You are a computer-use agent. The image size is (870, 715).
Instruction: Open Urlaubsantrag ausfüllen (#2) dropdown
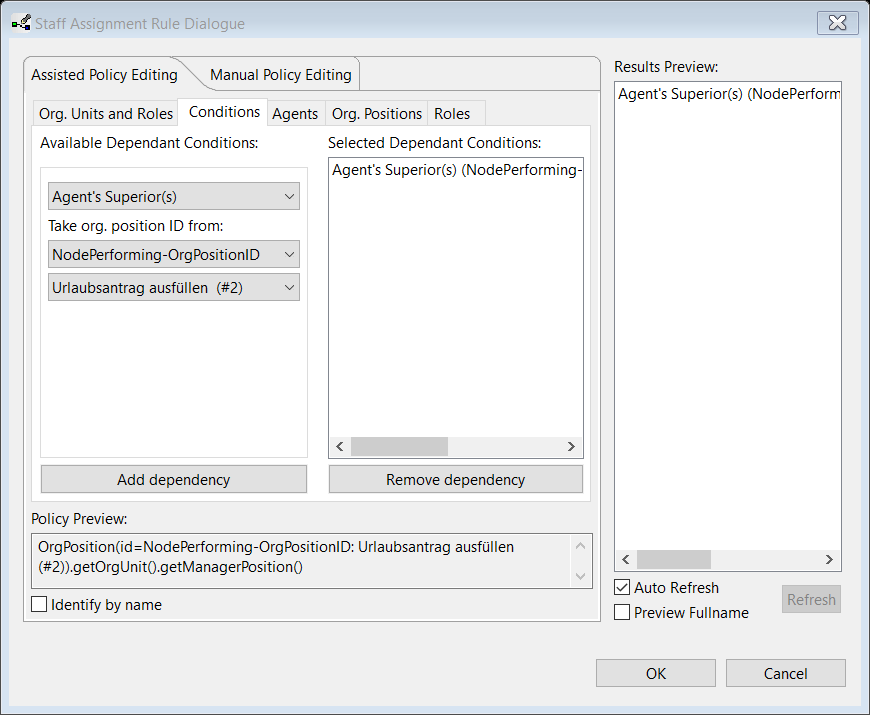pyautogui.click(x=174, y=288)
